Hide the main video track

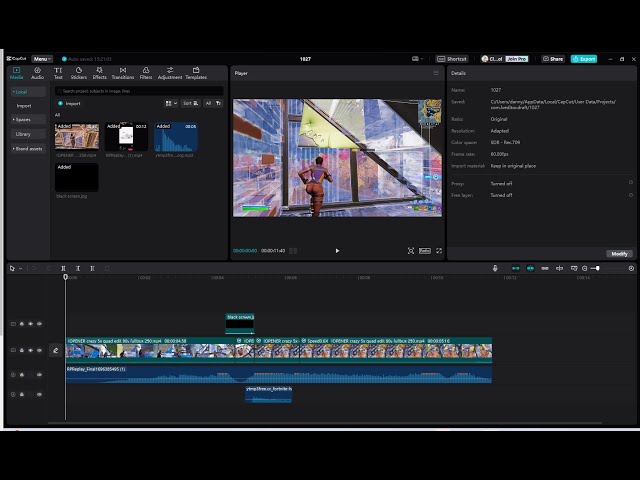click(31, 350)
